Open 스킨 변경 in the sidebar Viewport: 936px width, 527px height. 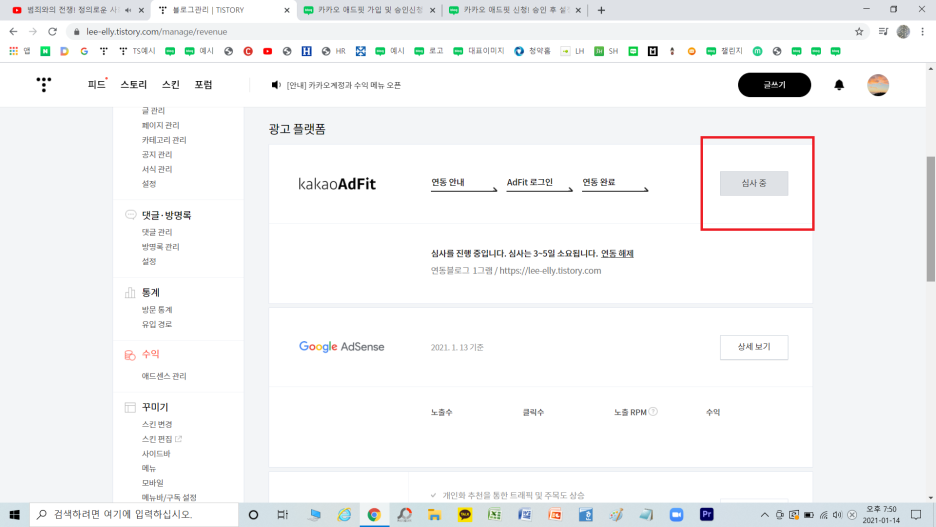tap(156, 424)
